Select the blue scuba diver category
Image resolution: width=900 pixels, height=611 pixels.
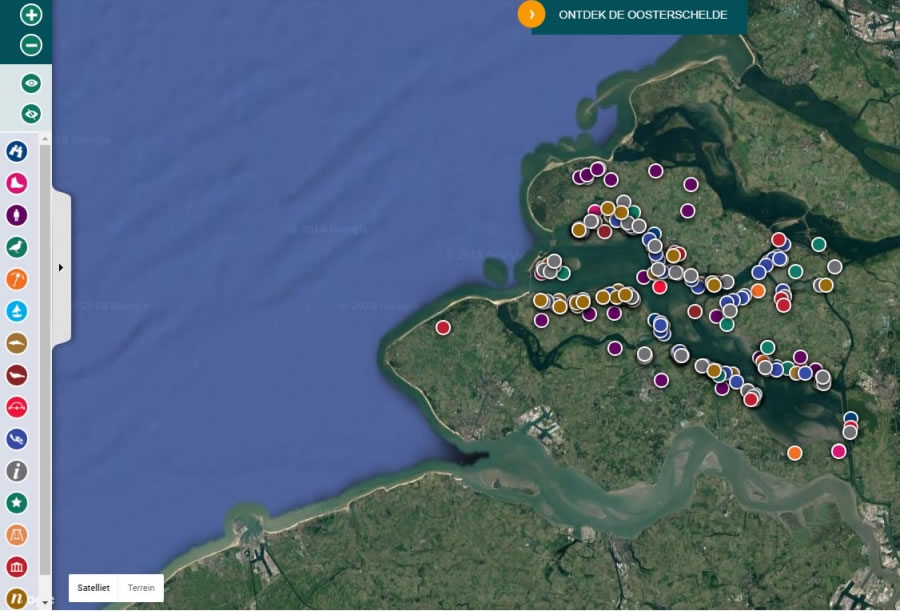[x=17, y=439]
